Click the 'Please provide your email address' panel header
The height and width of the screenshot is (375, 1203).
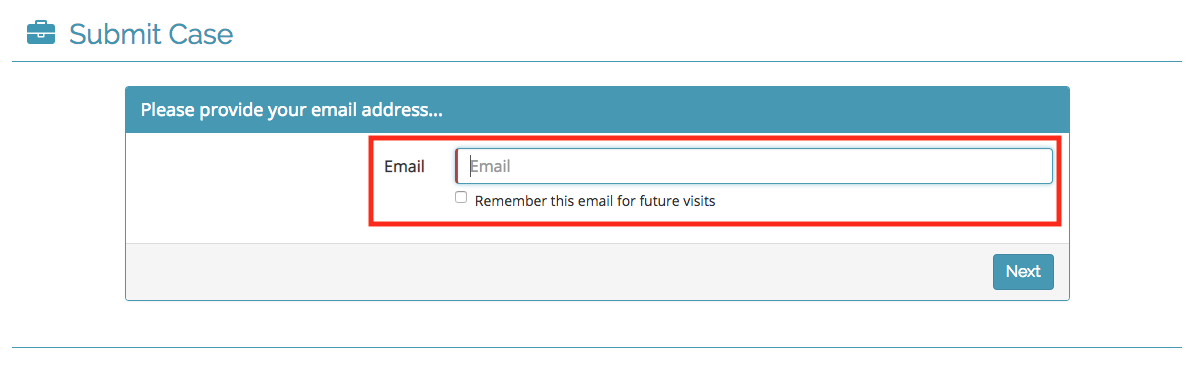(597, 109)
